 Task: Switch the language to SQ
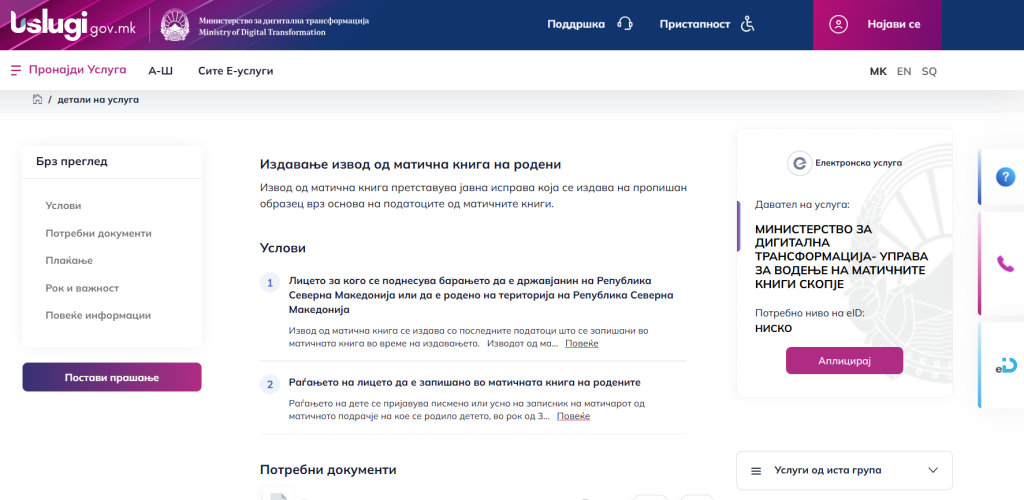pos(929,71)
